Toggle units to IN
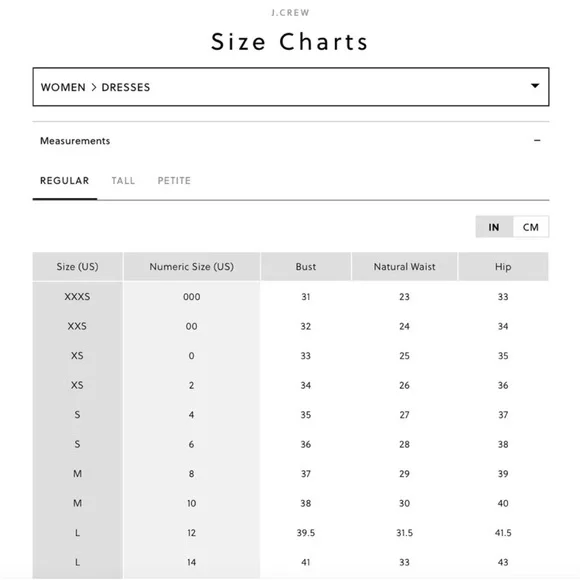Screen dimensions: 580x580 pos(494,227)
